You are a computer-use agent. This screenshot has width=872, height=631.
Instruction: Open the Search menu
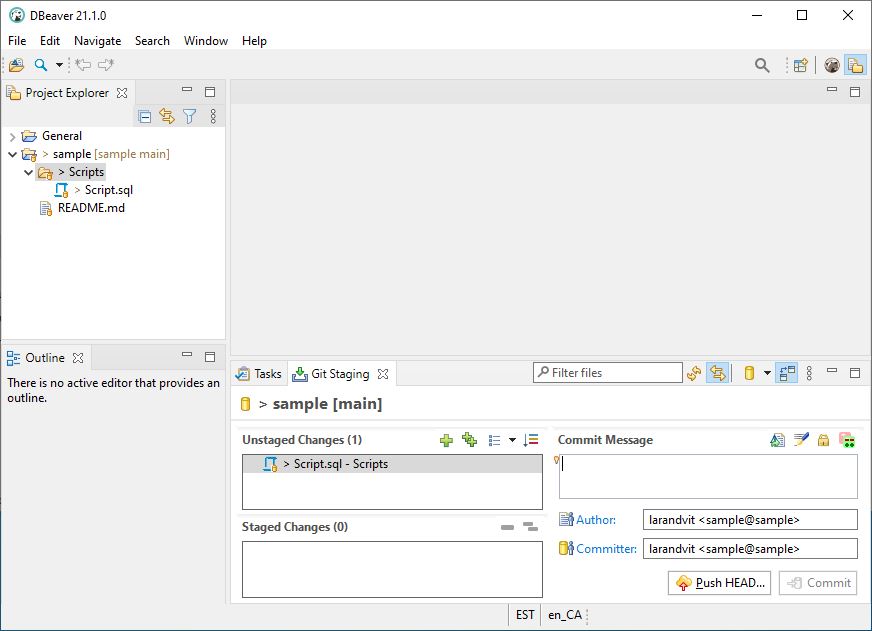[x=152, y=41]
